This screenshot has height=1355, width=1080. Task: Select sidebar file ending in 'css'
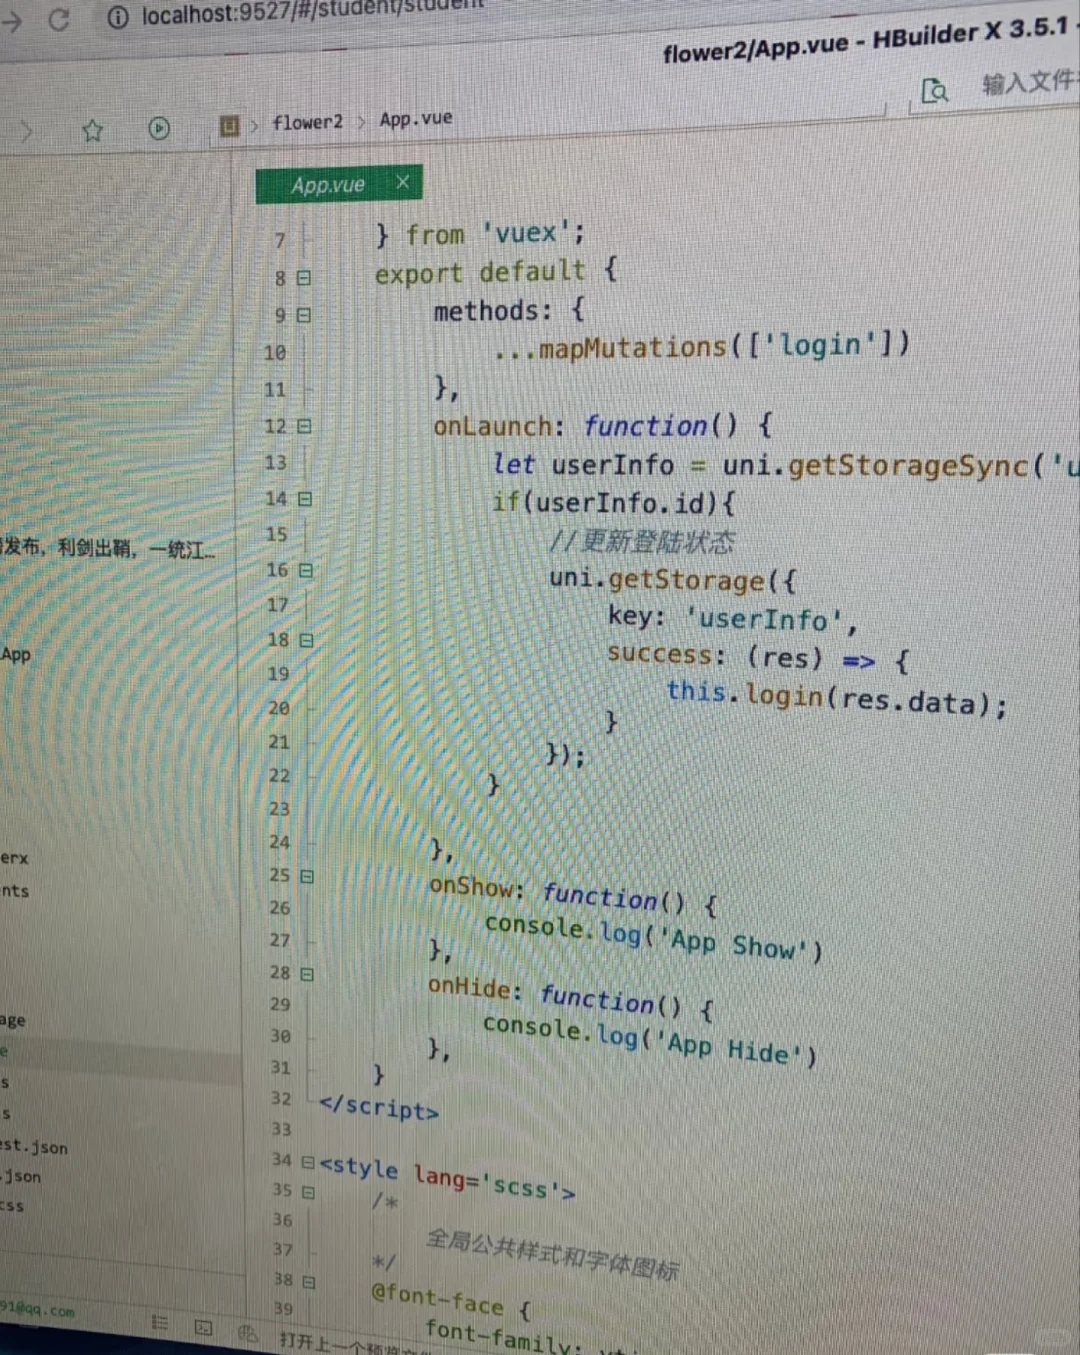pyautogui.click(x=12, y=1206)
